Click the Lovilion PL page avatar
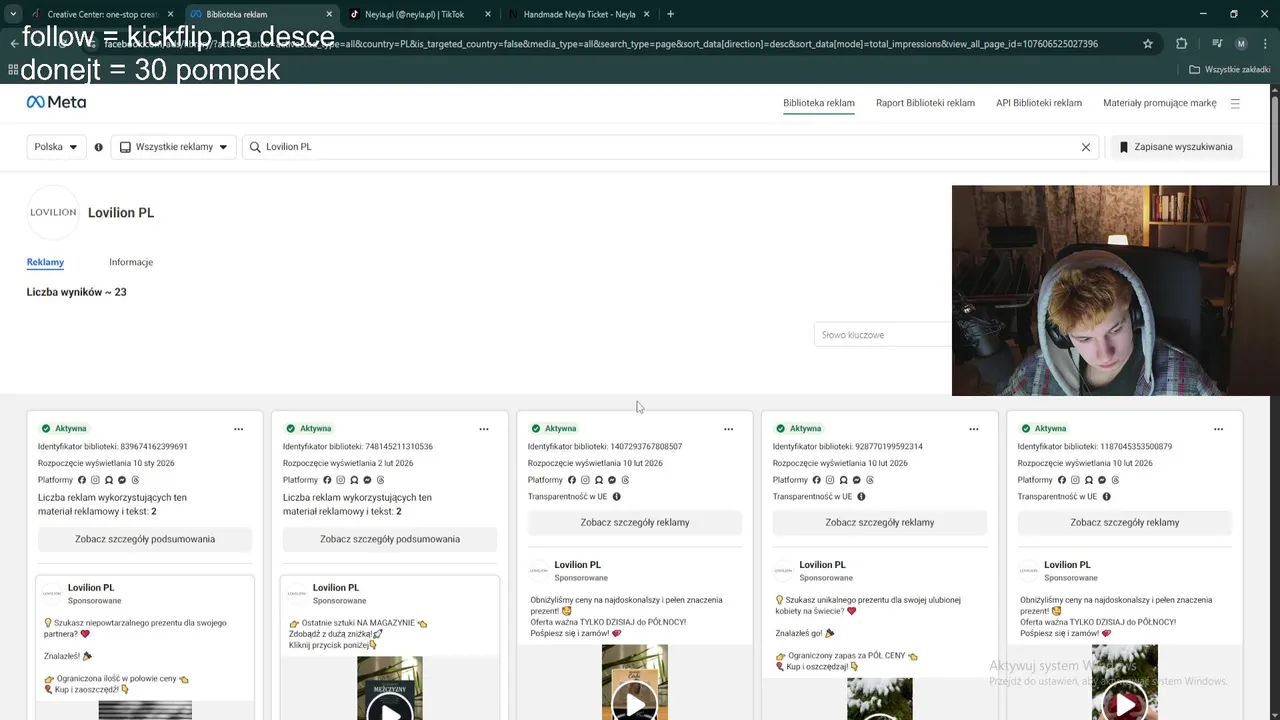Image resolution: width=1280 pixels, height=720 pixels. (x=53, y=212)
